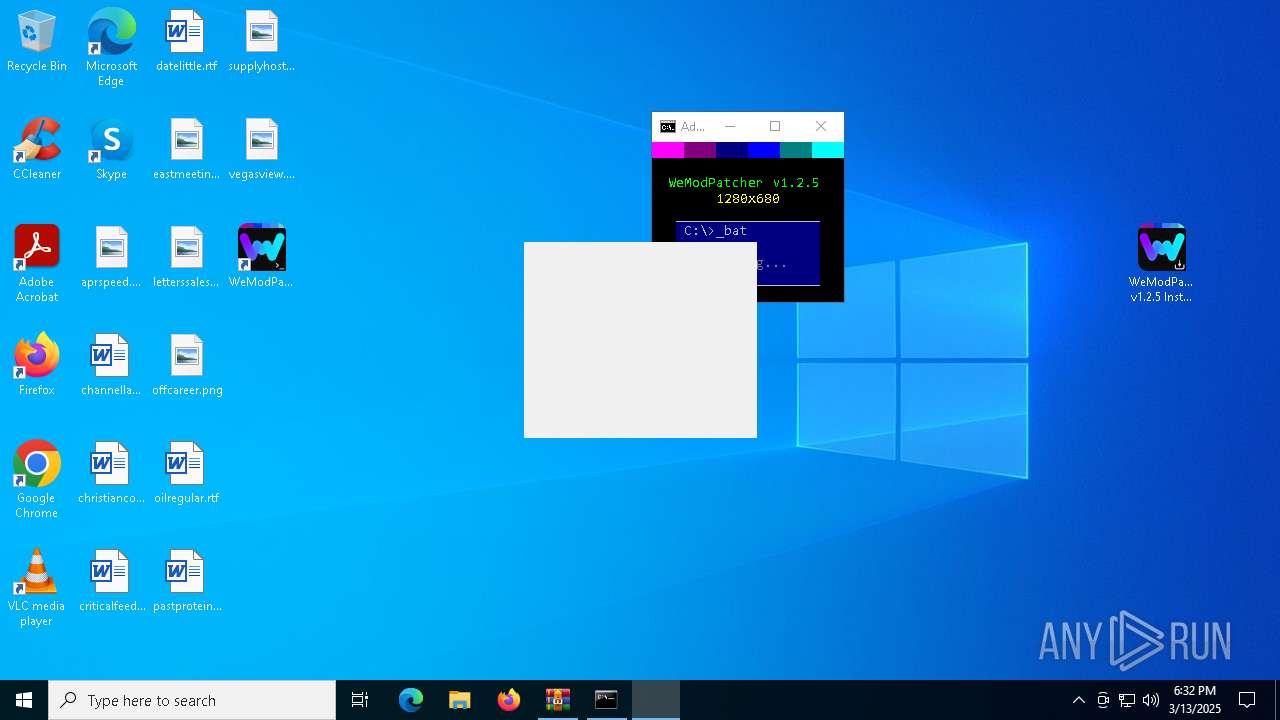Minimize the WeModPatcher console window
Viewport: 1280px width, 720px height.
coord(730,127)
